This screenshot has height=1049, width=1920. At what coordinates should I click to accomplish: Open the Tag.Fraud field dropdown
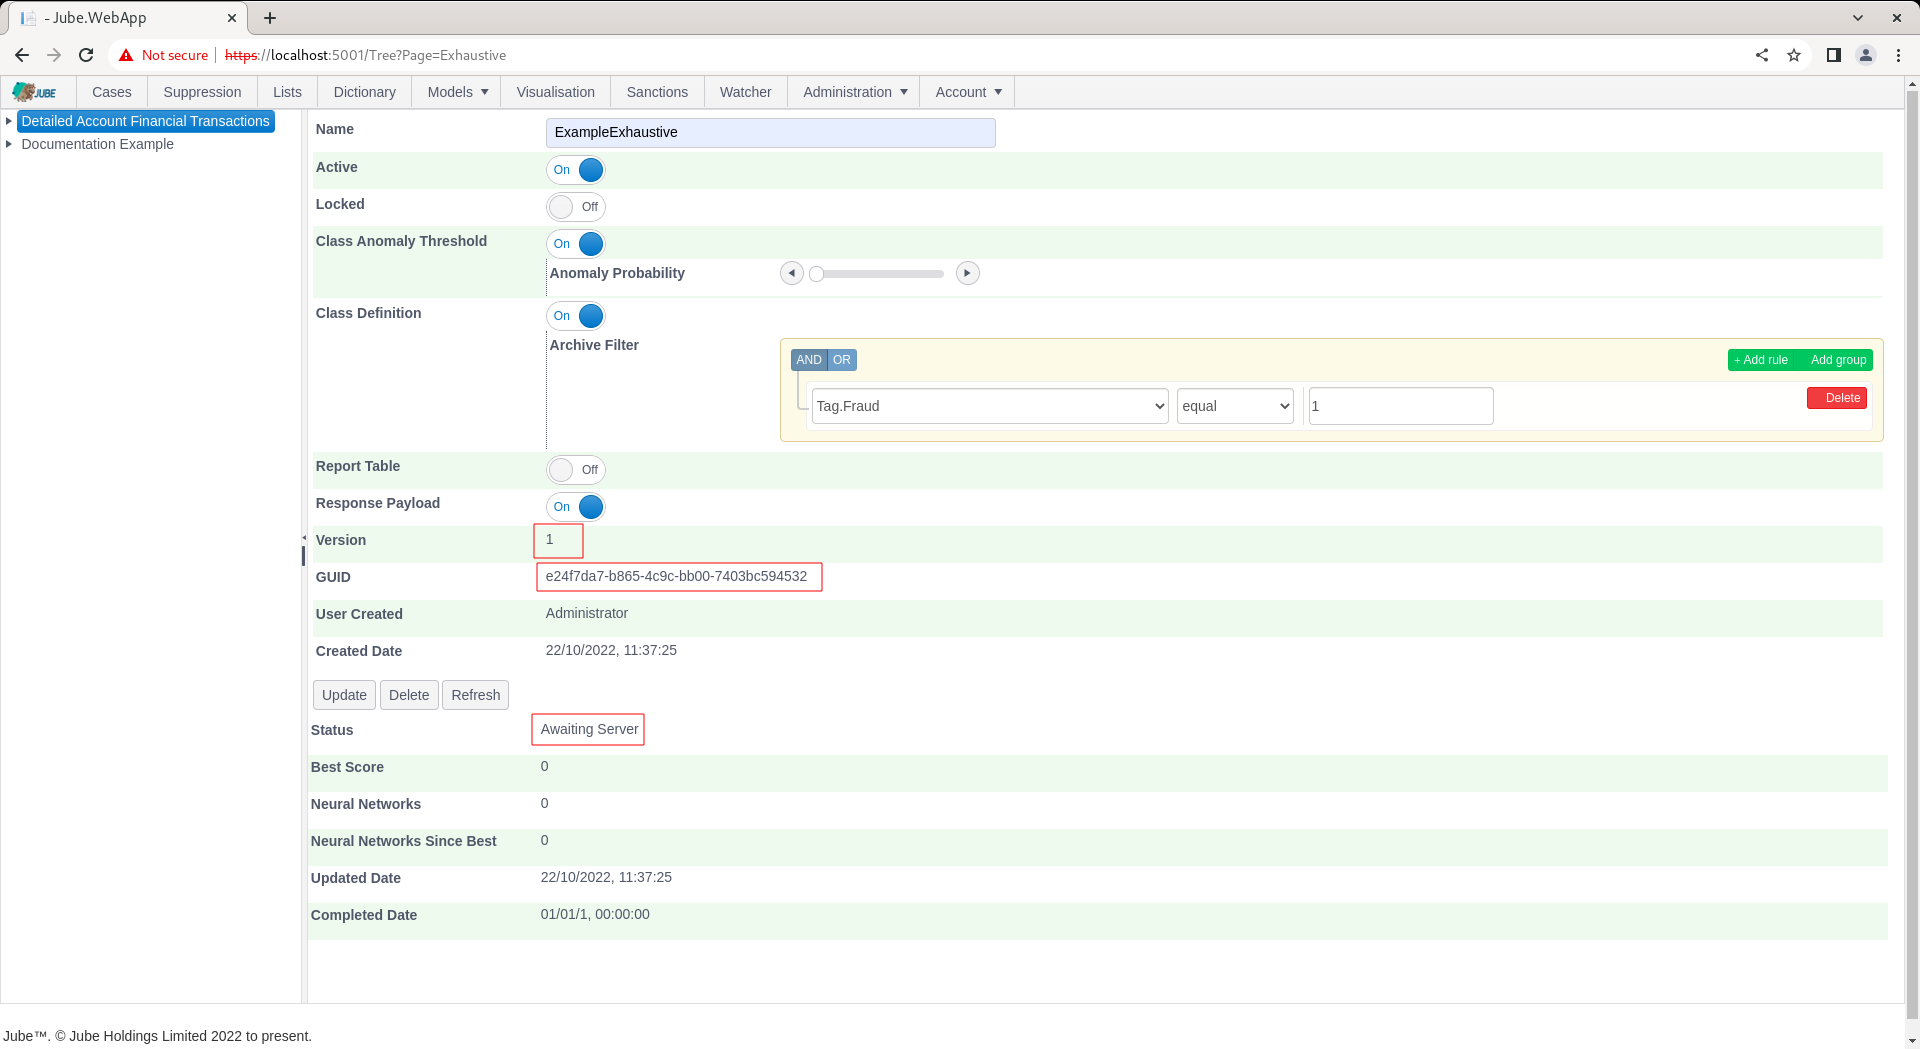[x=990, y=406]
